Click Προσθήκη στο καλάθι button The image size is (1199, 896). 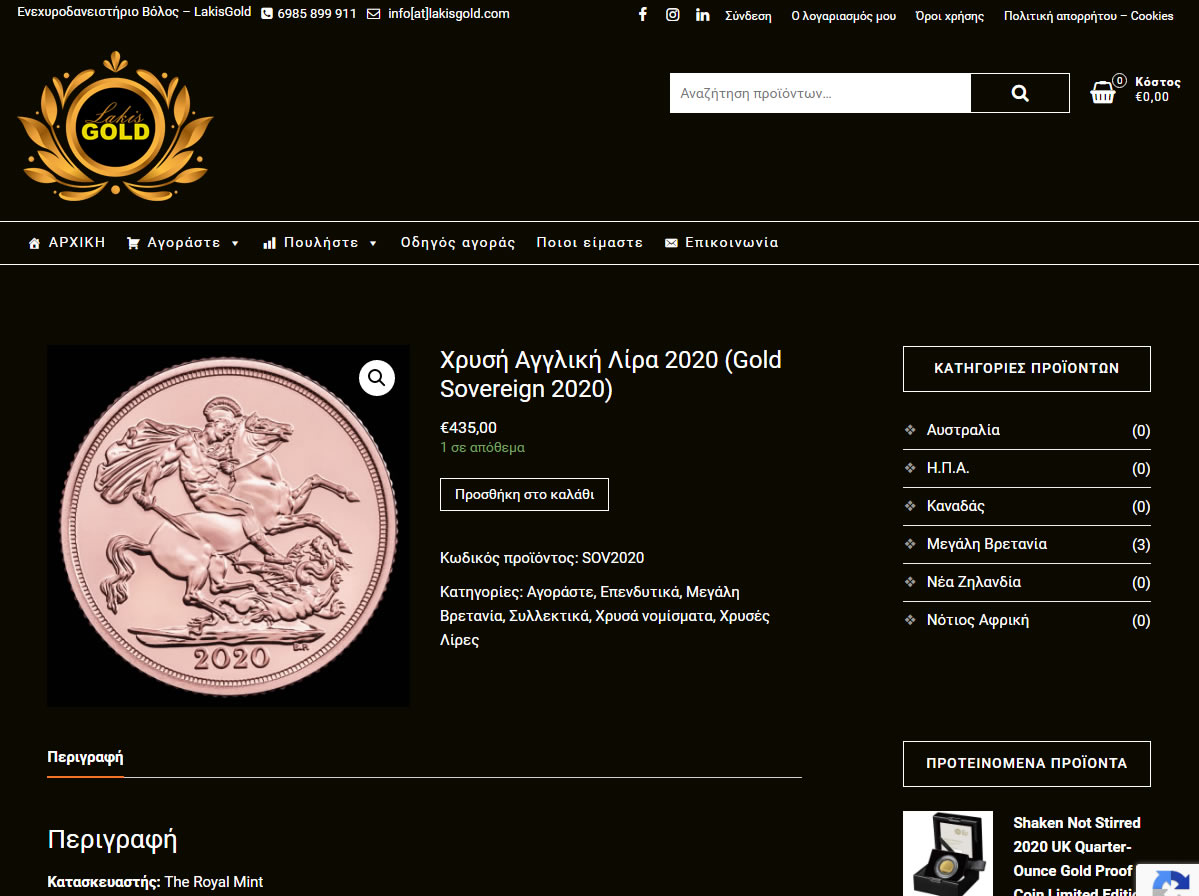click(525, 495)
